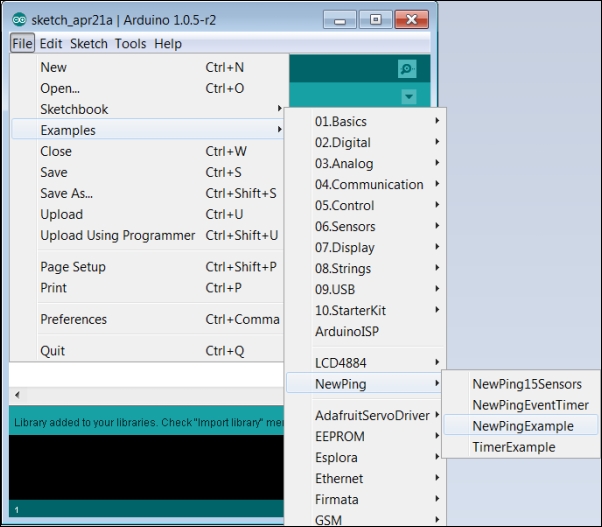Click the library added status message
Screen dimensions: 602x527
pos(149,423)
